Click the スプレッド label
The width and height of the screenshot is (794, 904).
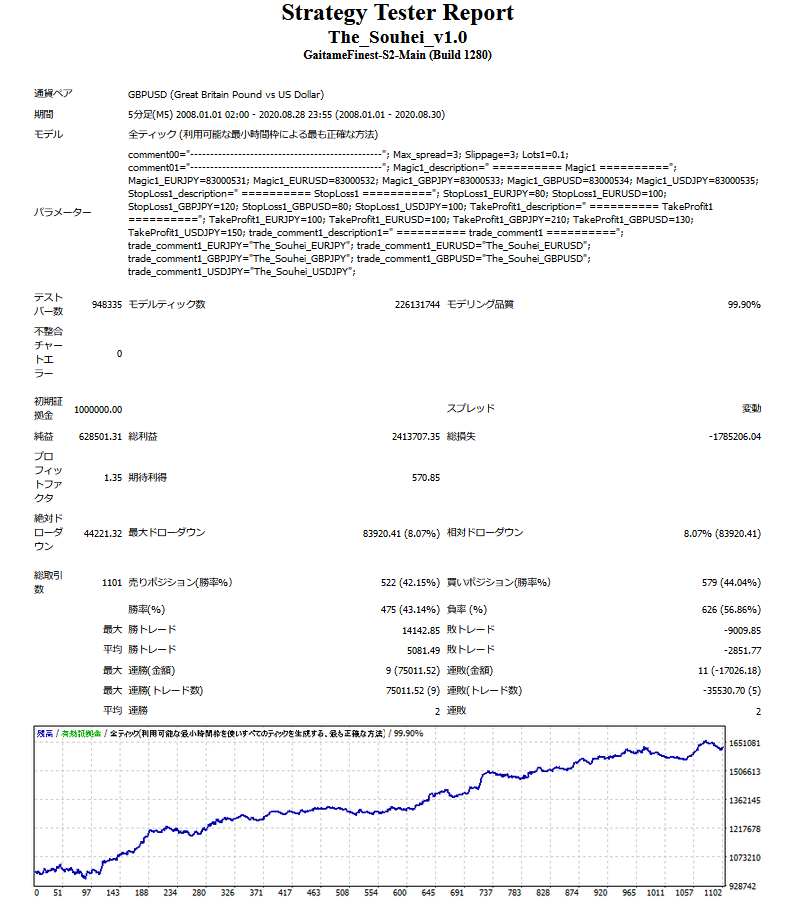click(470, 409)
